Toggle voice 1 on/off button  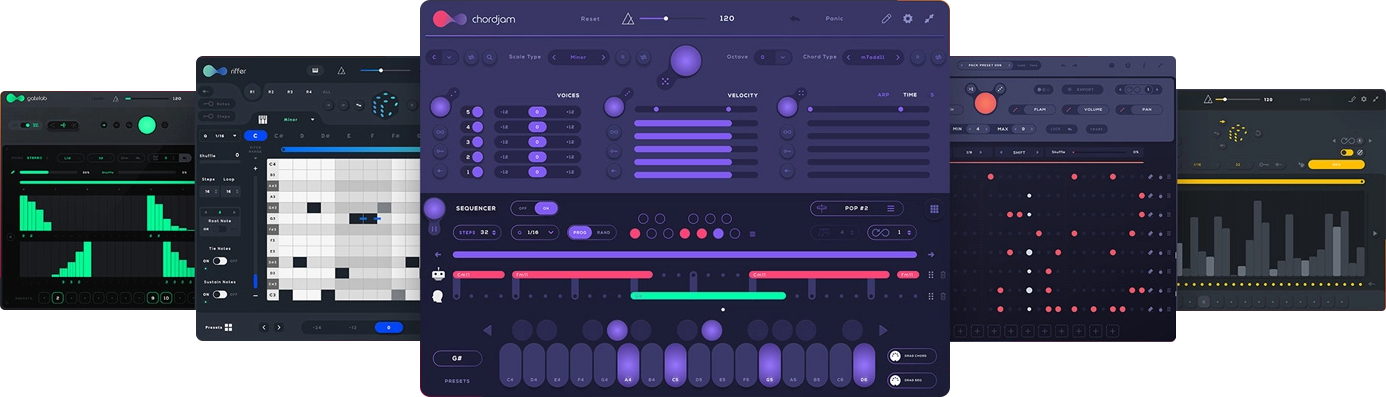(477, 172)
